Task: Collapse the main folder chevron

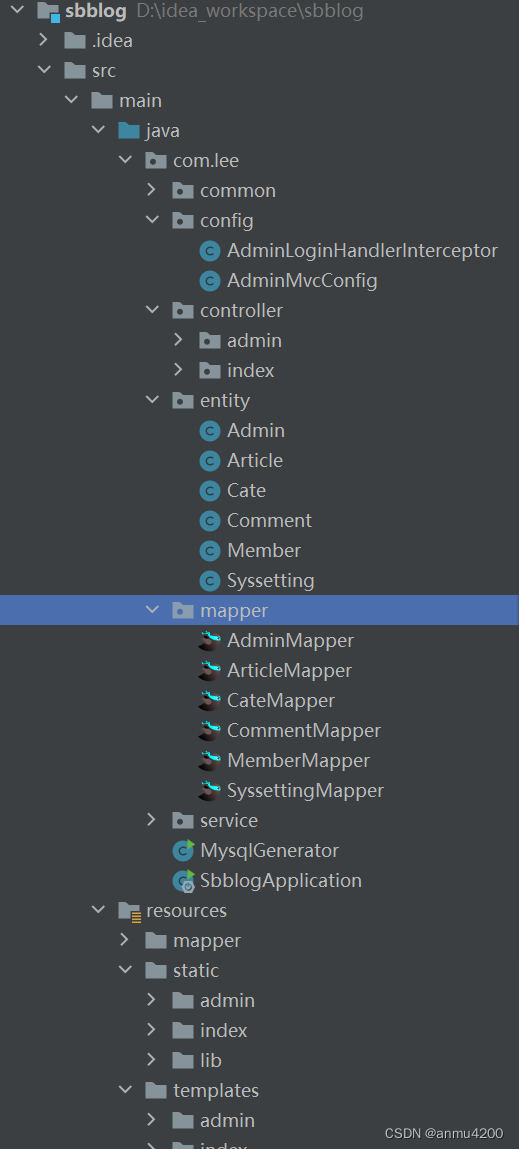Action: click(x=71, y=100)
